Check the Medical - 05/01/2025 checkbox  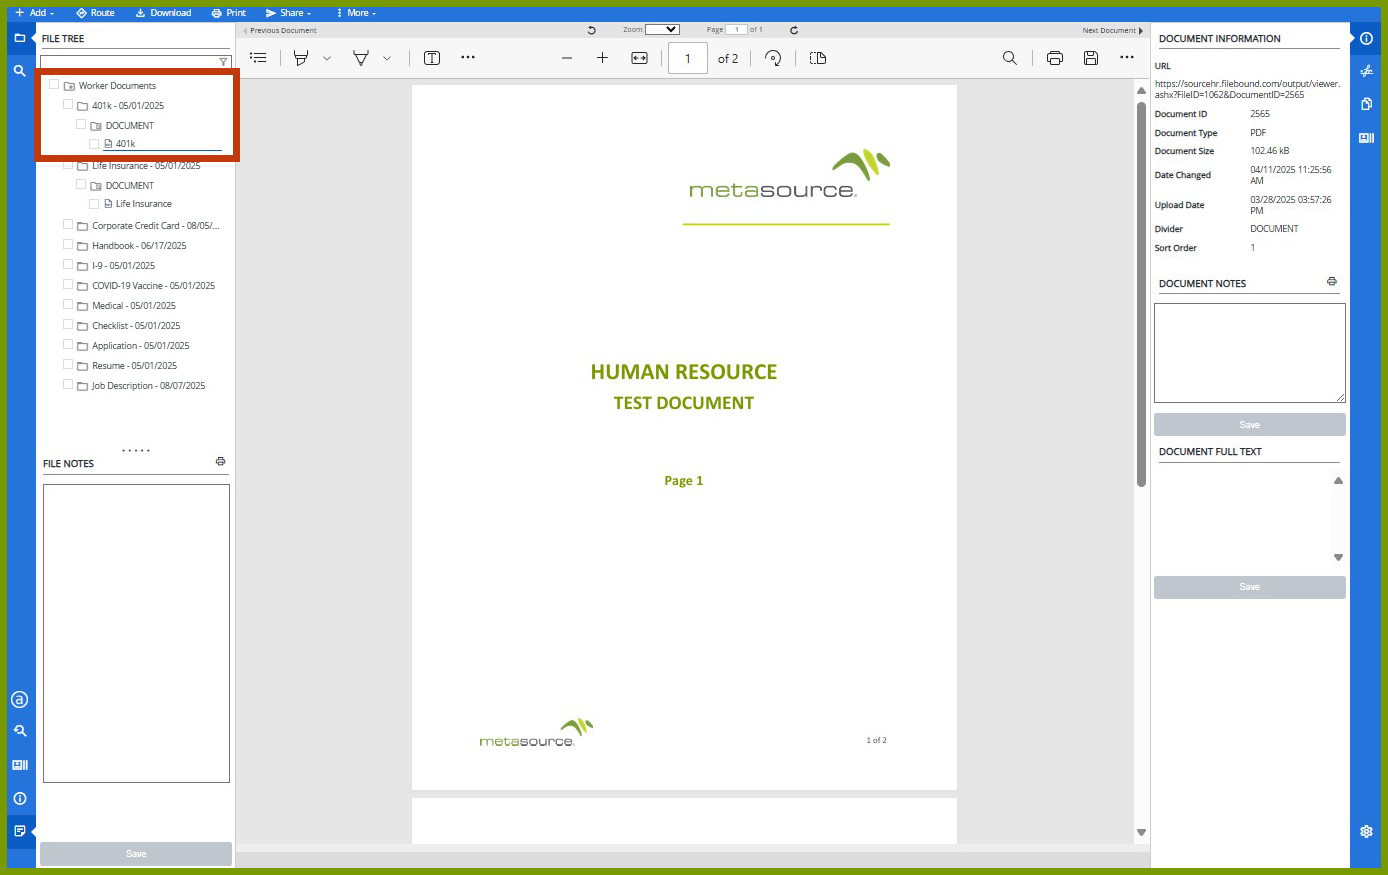pyautogui.click(x=68, y=304)
